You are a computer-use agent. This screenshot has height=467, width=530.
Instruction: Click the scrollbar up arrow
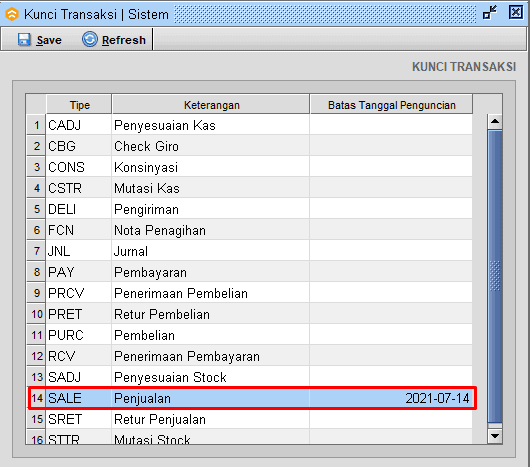click(x=495, y=121)
